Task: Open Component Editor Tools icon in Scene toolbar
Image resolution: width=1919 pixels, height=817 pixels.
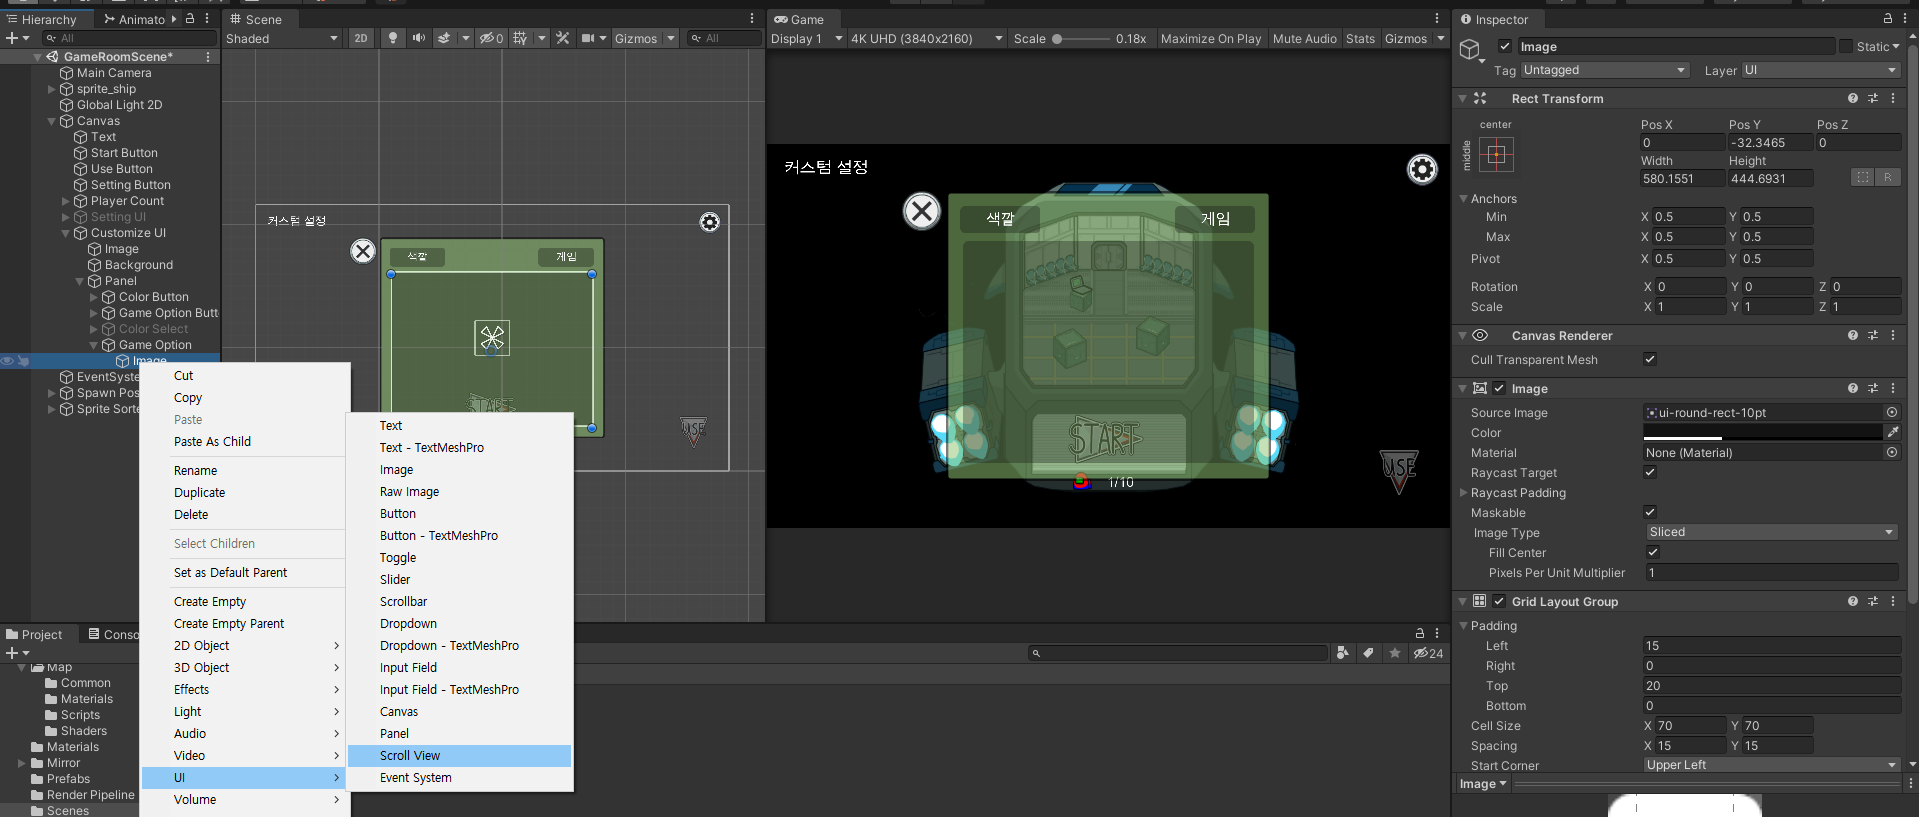Action: tap(563, 38)
